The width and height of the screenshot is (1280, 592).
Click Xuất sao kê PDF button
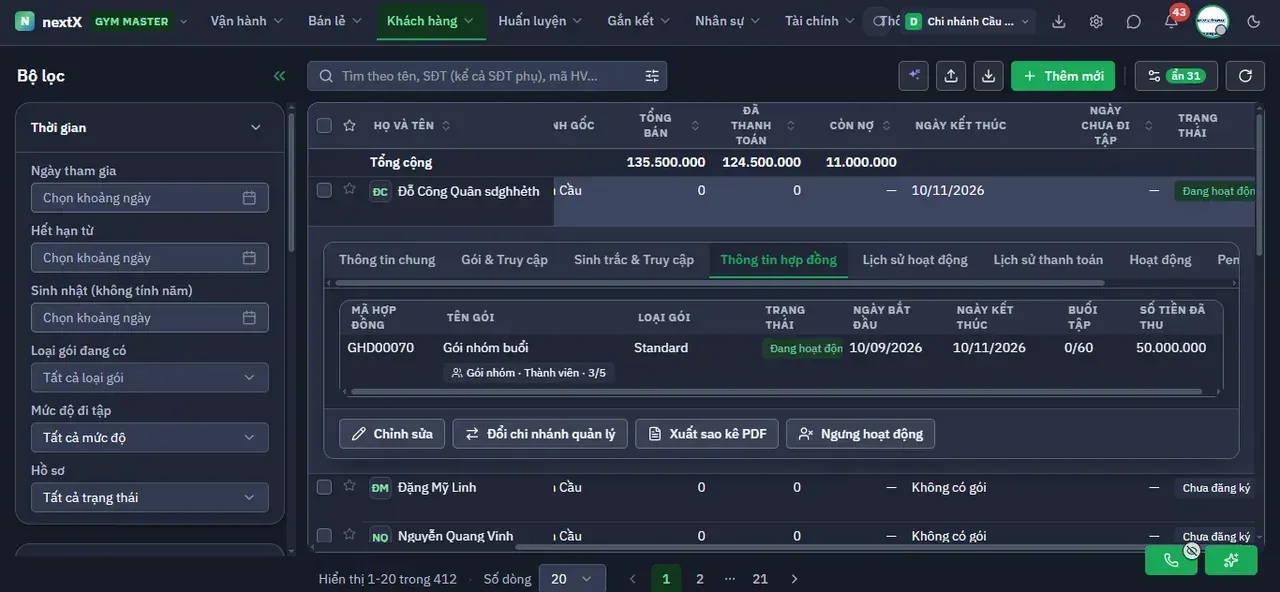[x=707, y=434]
